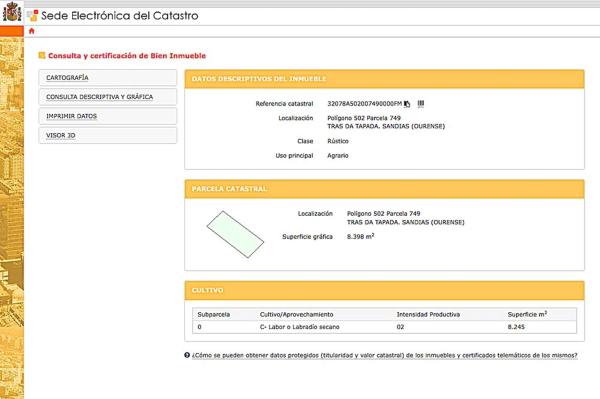Click the Subparcela column header
Screen dimensions: 600x399
point(214,314)
